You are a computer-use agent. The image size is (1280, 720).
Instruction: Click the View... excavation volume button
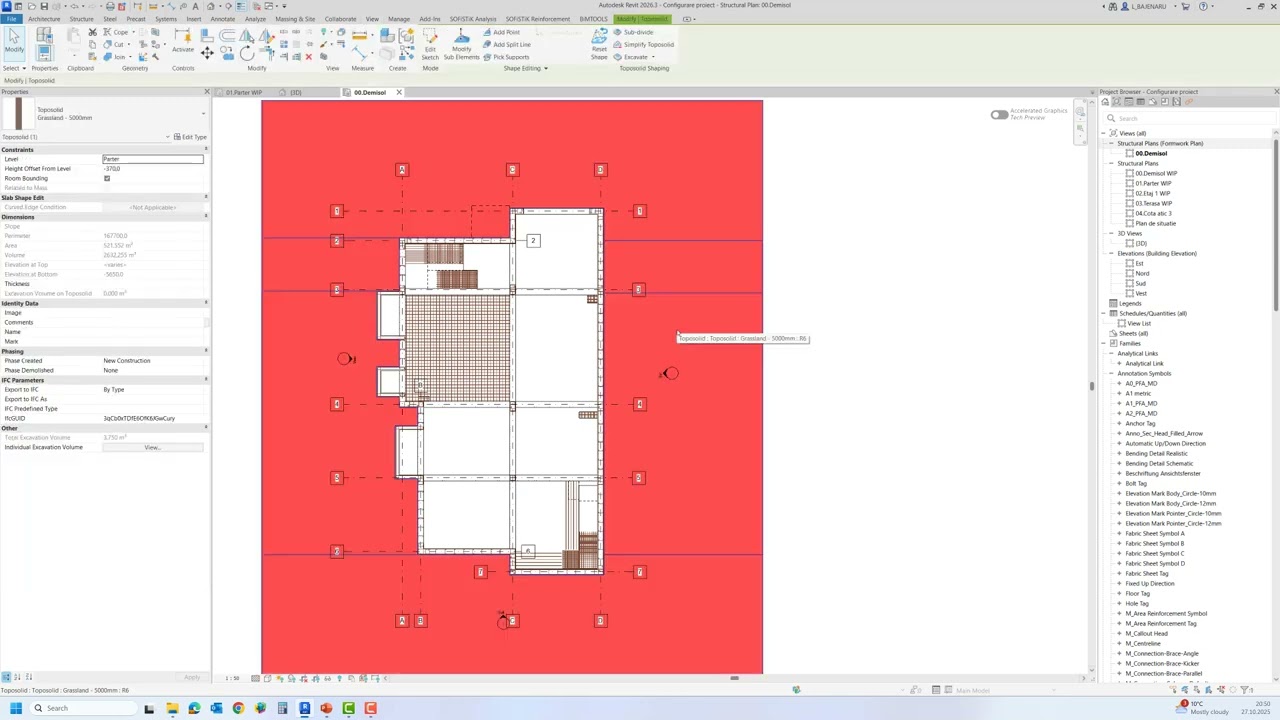pyautogui.click(x=153, y=447)
